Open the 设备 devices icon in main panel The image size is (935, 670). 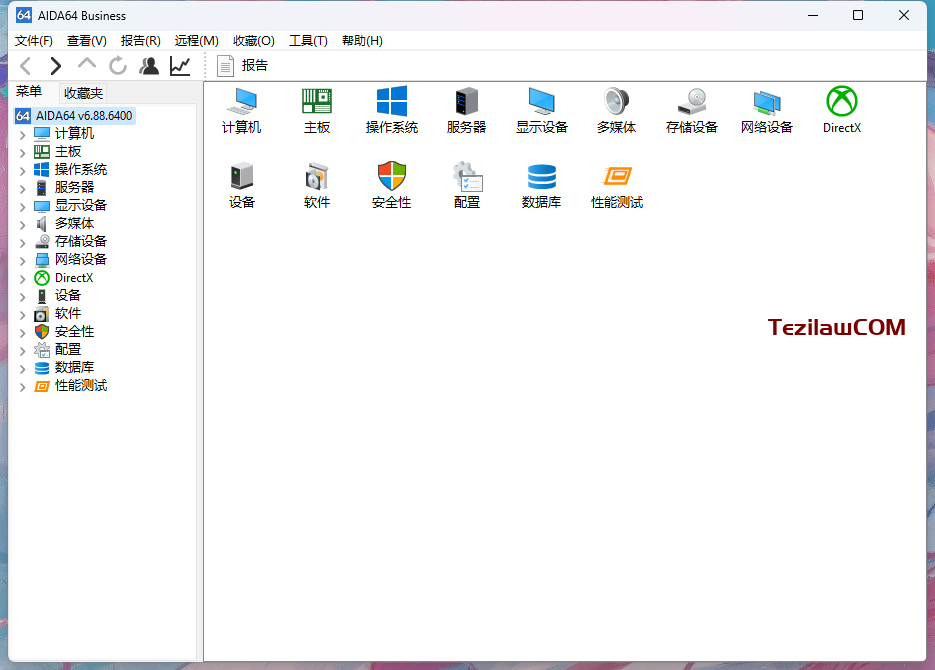coord(242,185)
